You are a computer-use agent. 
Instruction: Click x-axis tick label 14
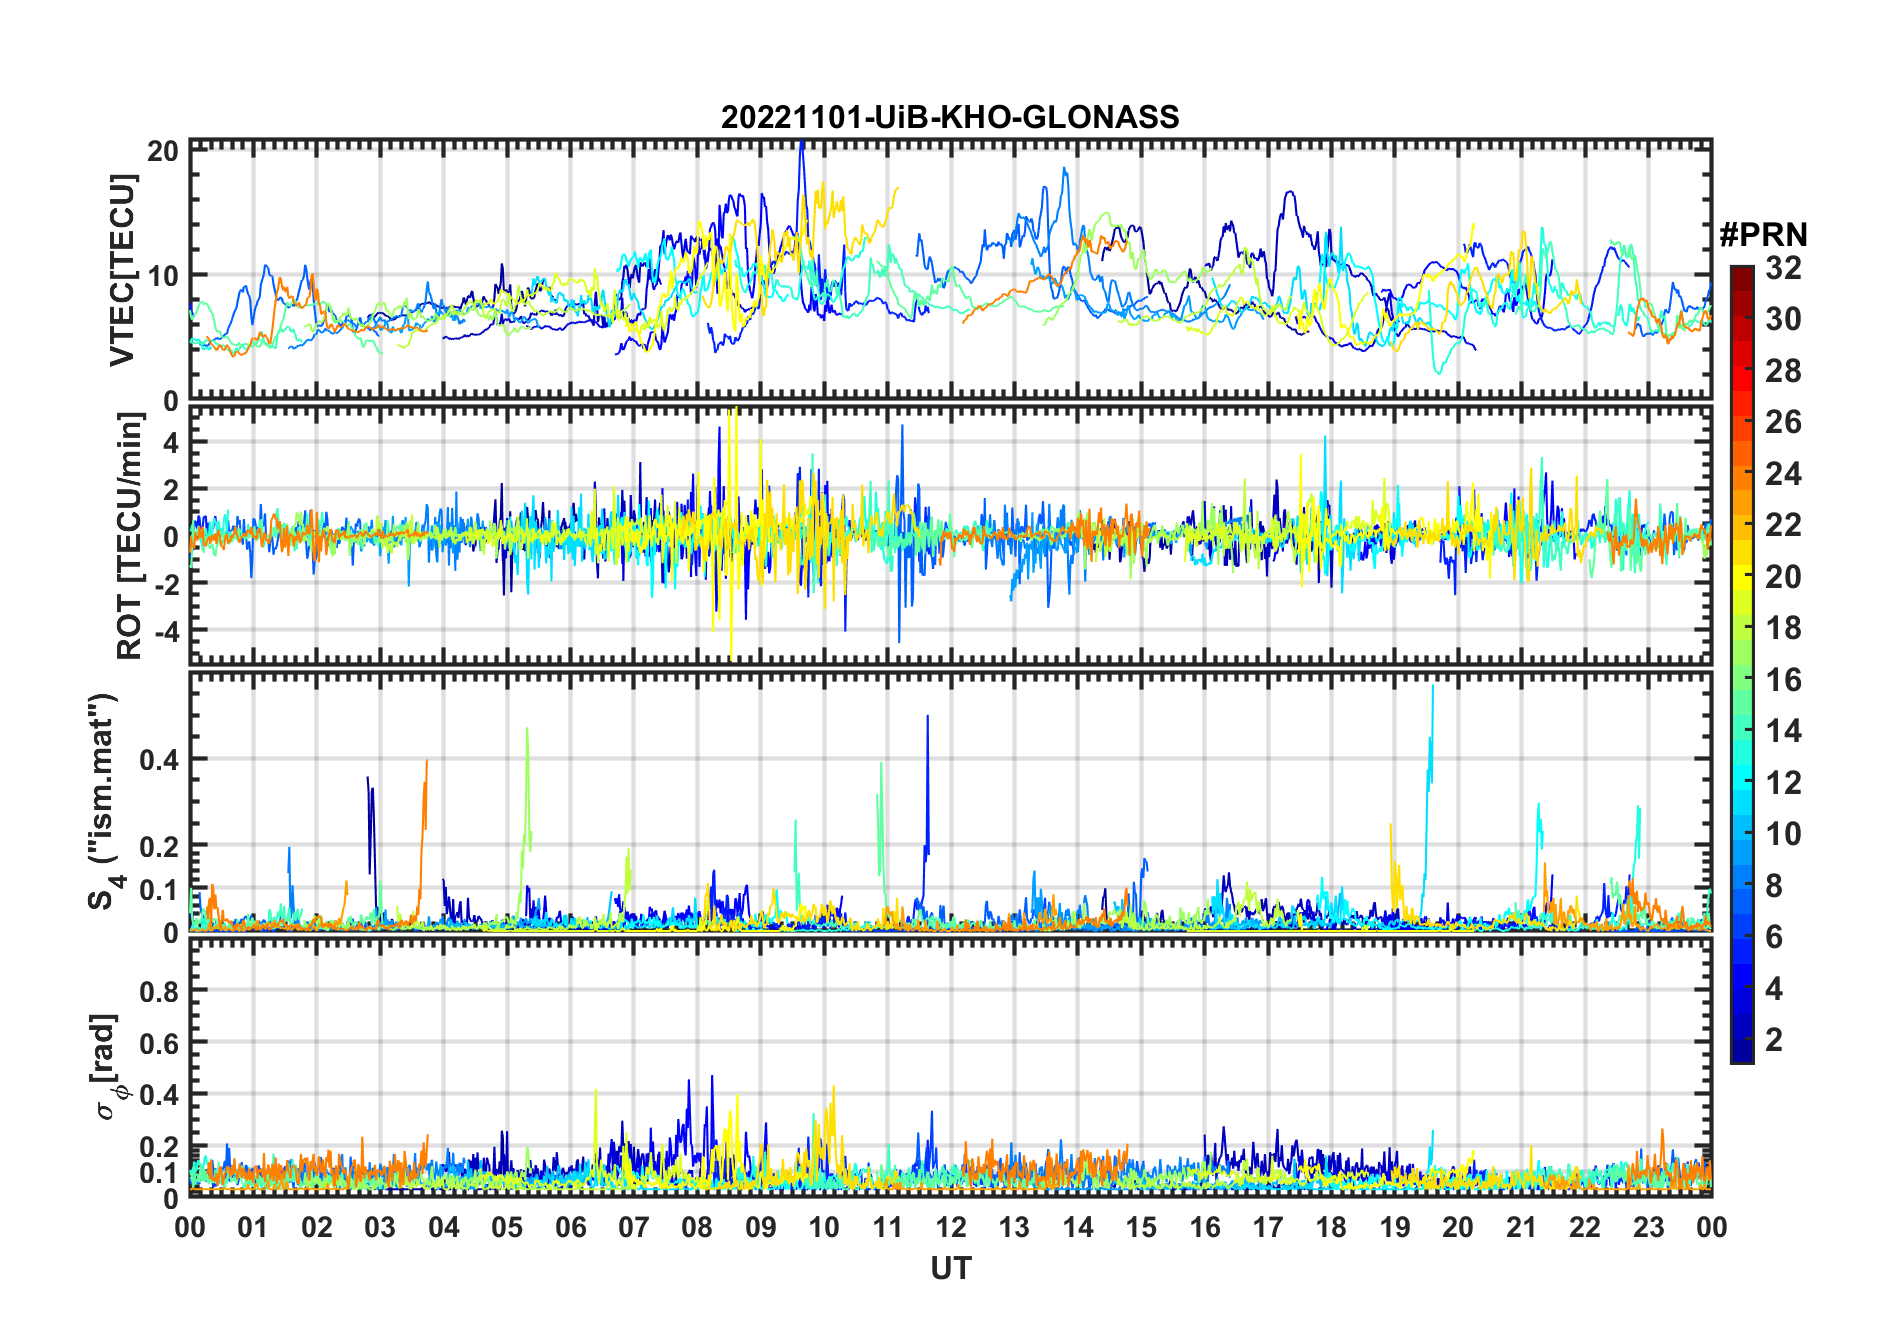pos(1078,1227)
